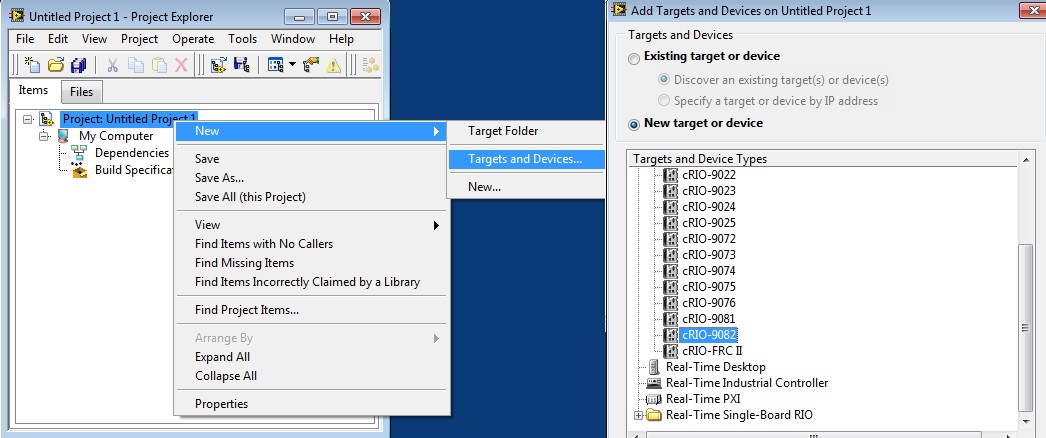Click the Cut scissors toolbar icon
This screenshot has height=438, width=1046.
[x=113, y=65]
